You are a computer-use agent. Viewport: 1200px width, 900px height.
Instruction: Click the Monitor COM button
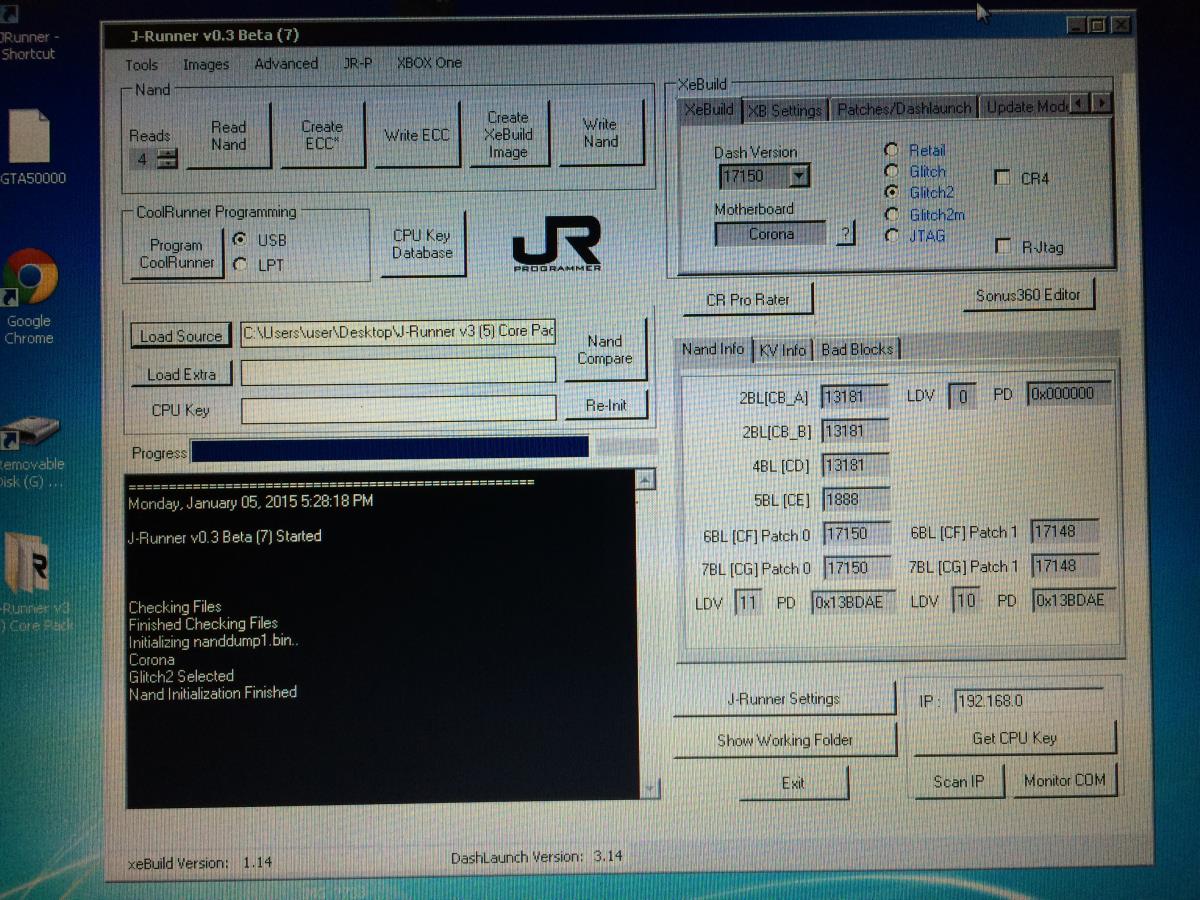(x=1063, y=780)
